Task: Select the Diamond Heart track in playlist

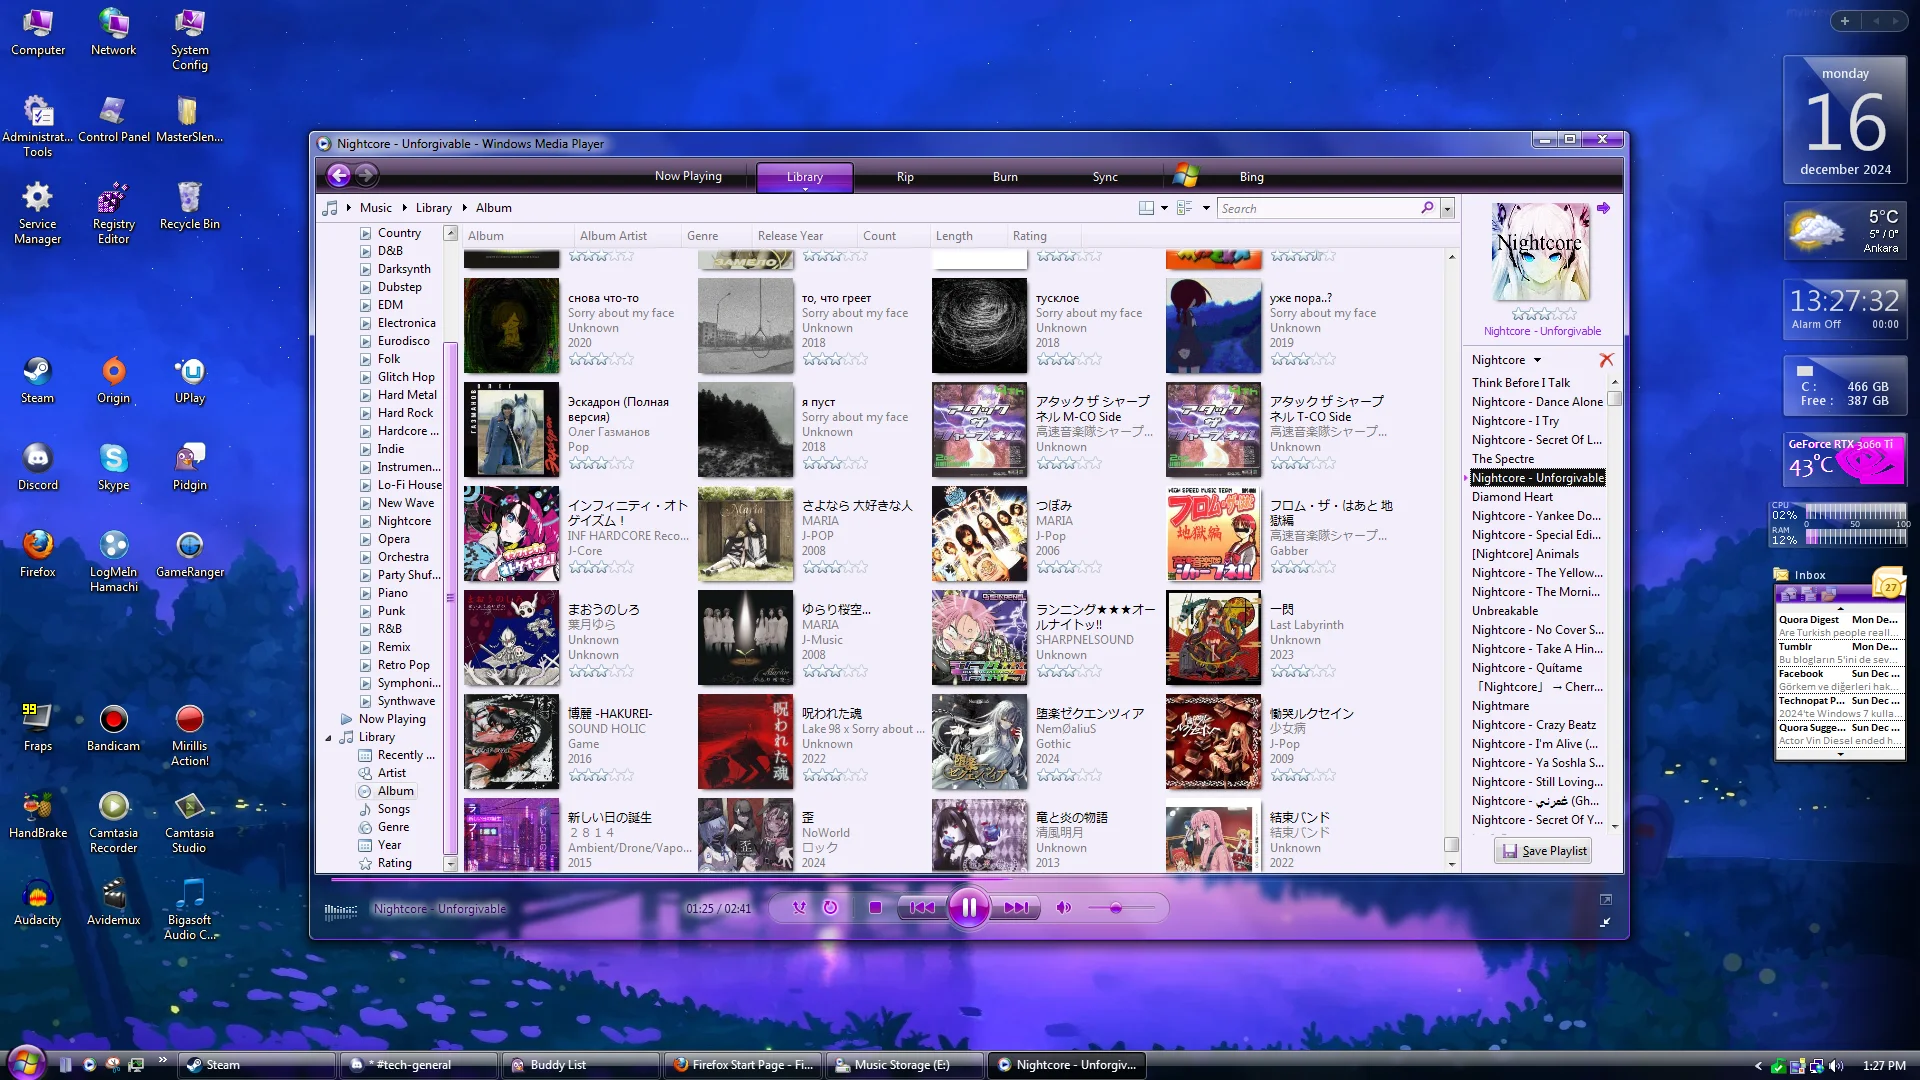Action: tap(1512, 497)
